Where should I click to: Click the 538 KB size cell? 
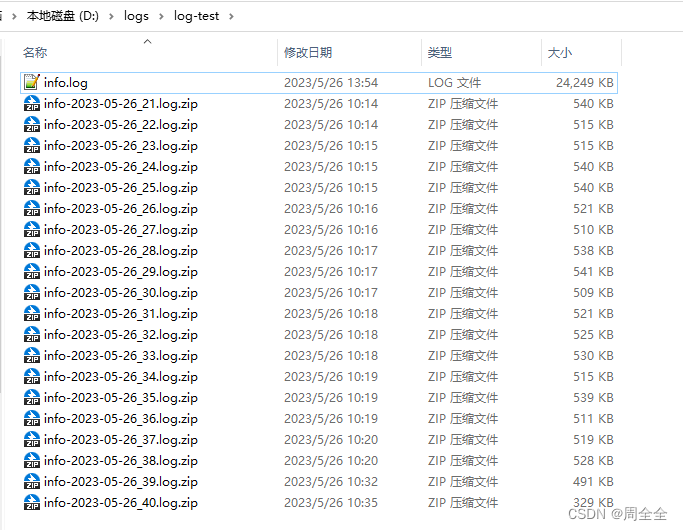pyautogui.click(x=593, y=250)
